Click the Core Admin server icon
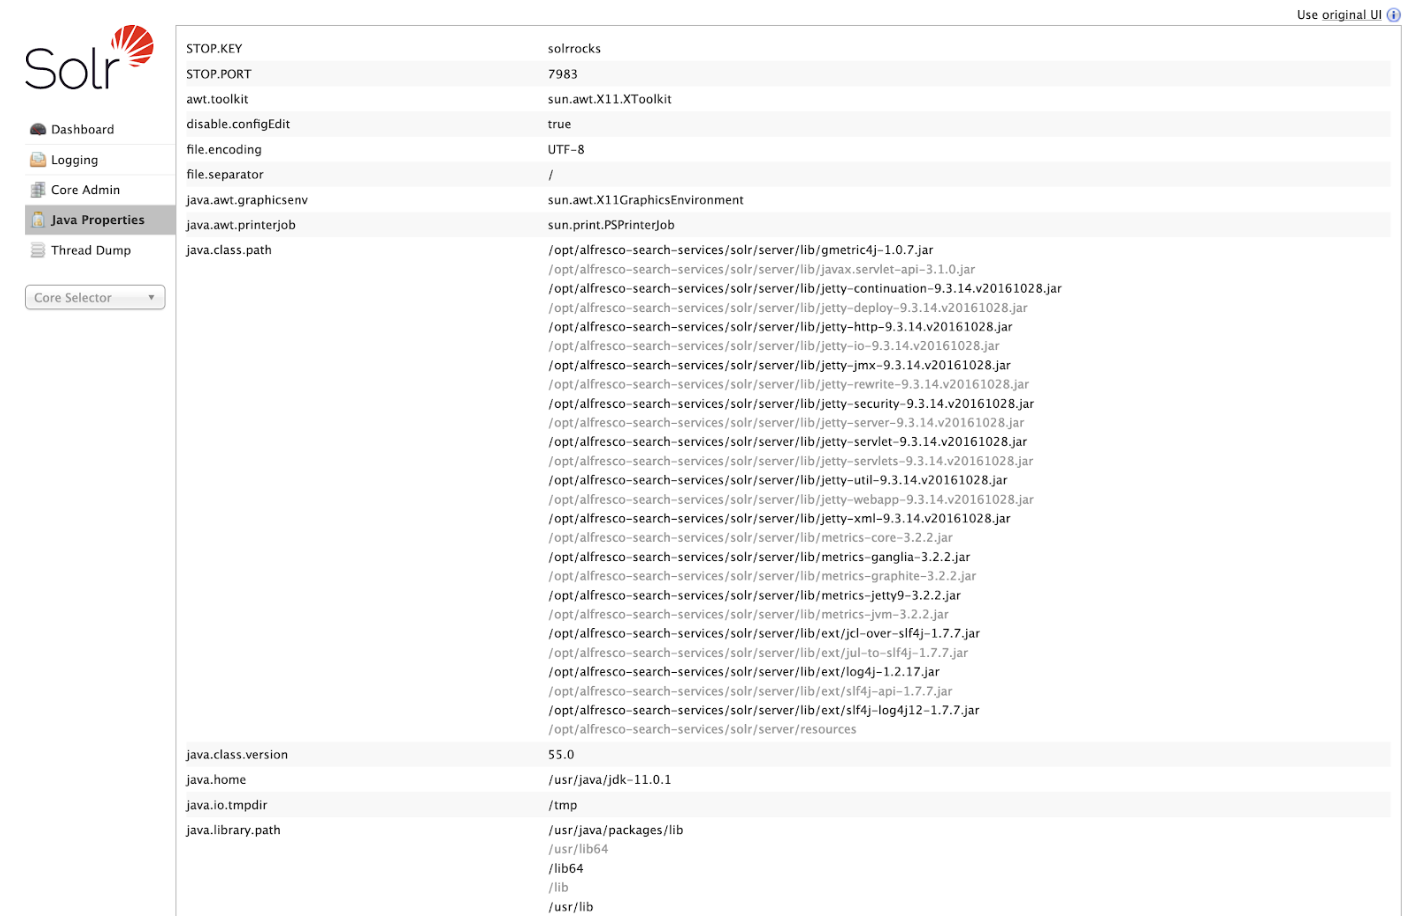The height and width of the screenshot is (916, 1416). tap(38, 190)
